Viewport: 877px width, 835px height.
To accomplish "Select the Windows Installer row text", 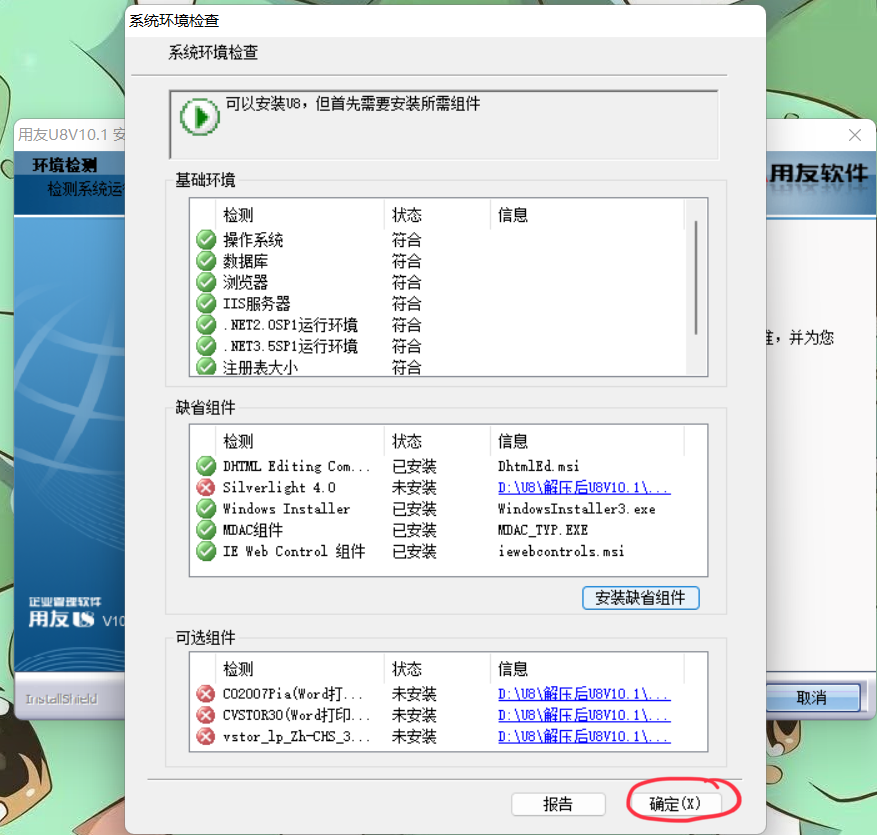I will (286, 508).
